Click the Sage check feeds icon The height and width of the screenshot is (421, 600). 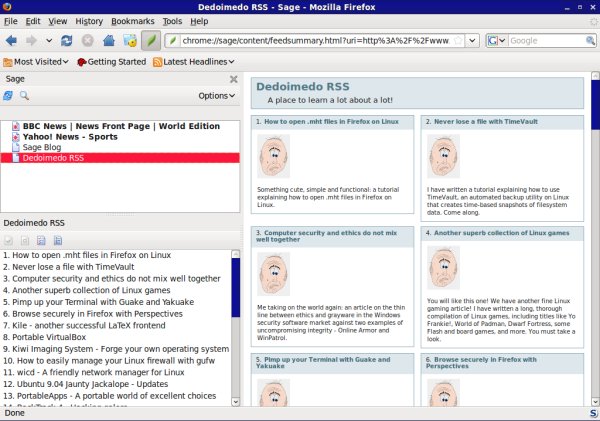pyautogui.click(x=8, y=96)
